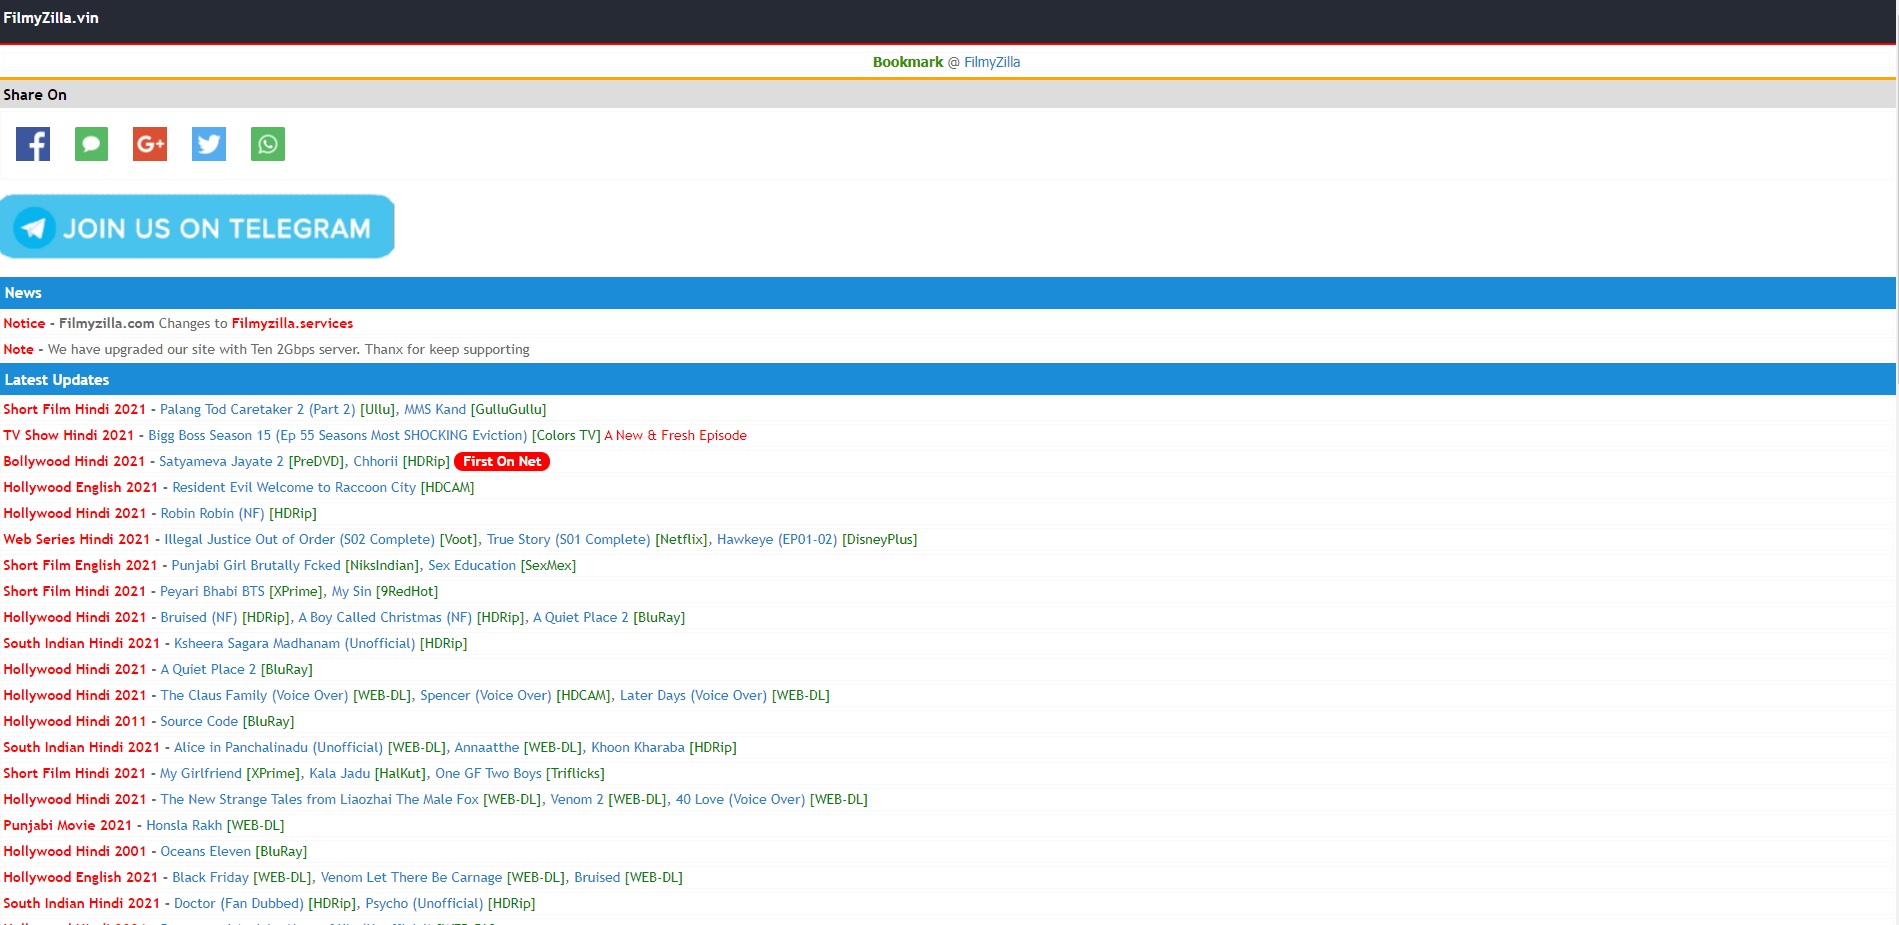The height and width of the screenshot is (925, 1899).
Task: Click the red First On Net badge
Action: click(x=502, y=461)
